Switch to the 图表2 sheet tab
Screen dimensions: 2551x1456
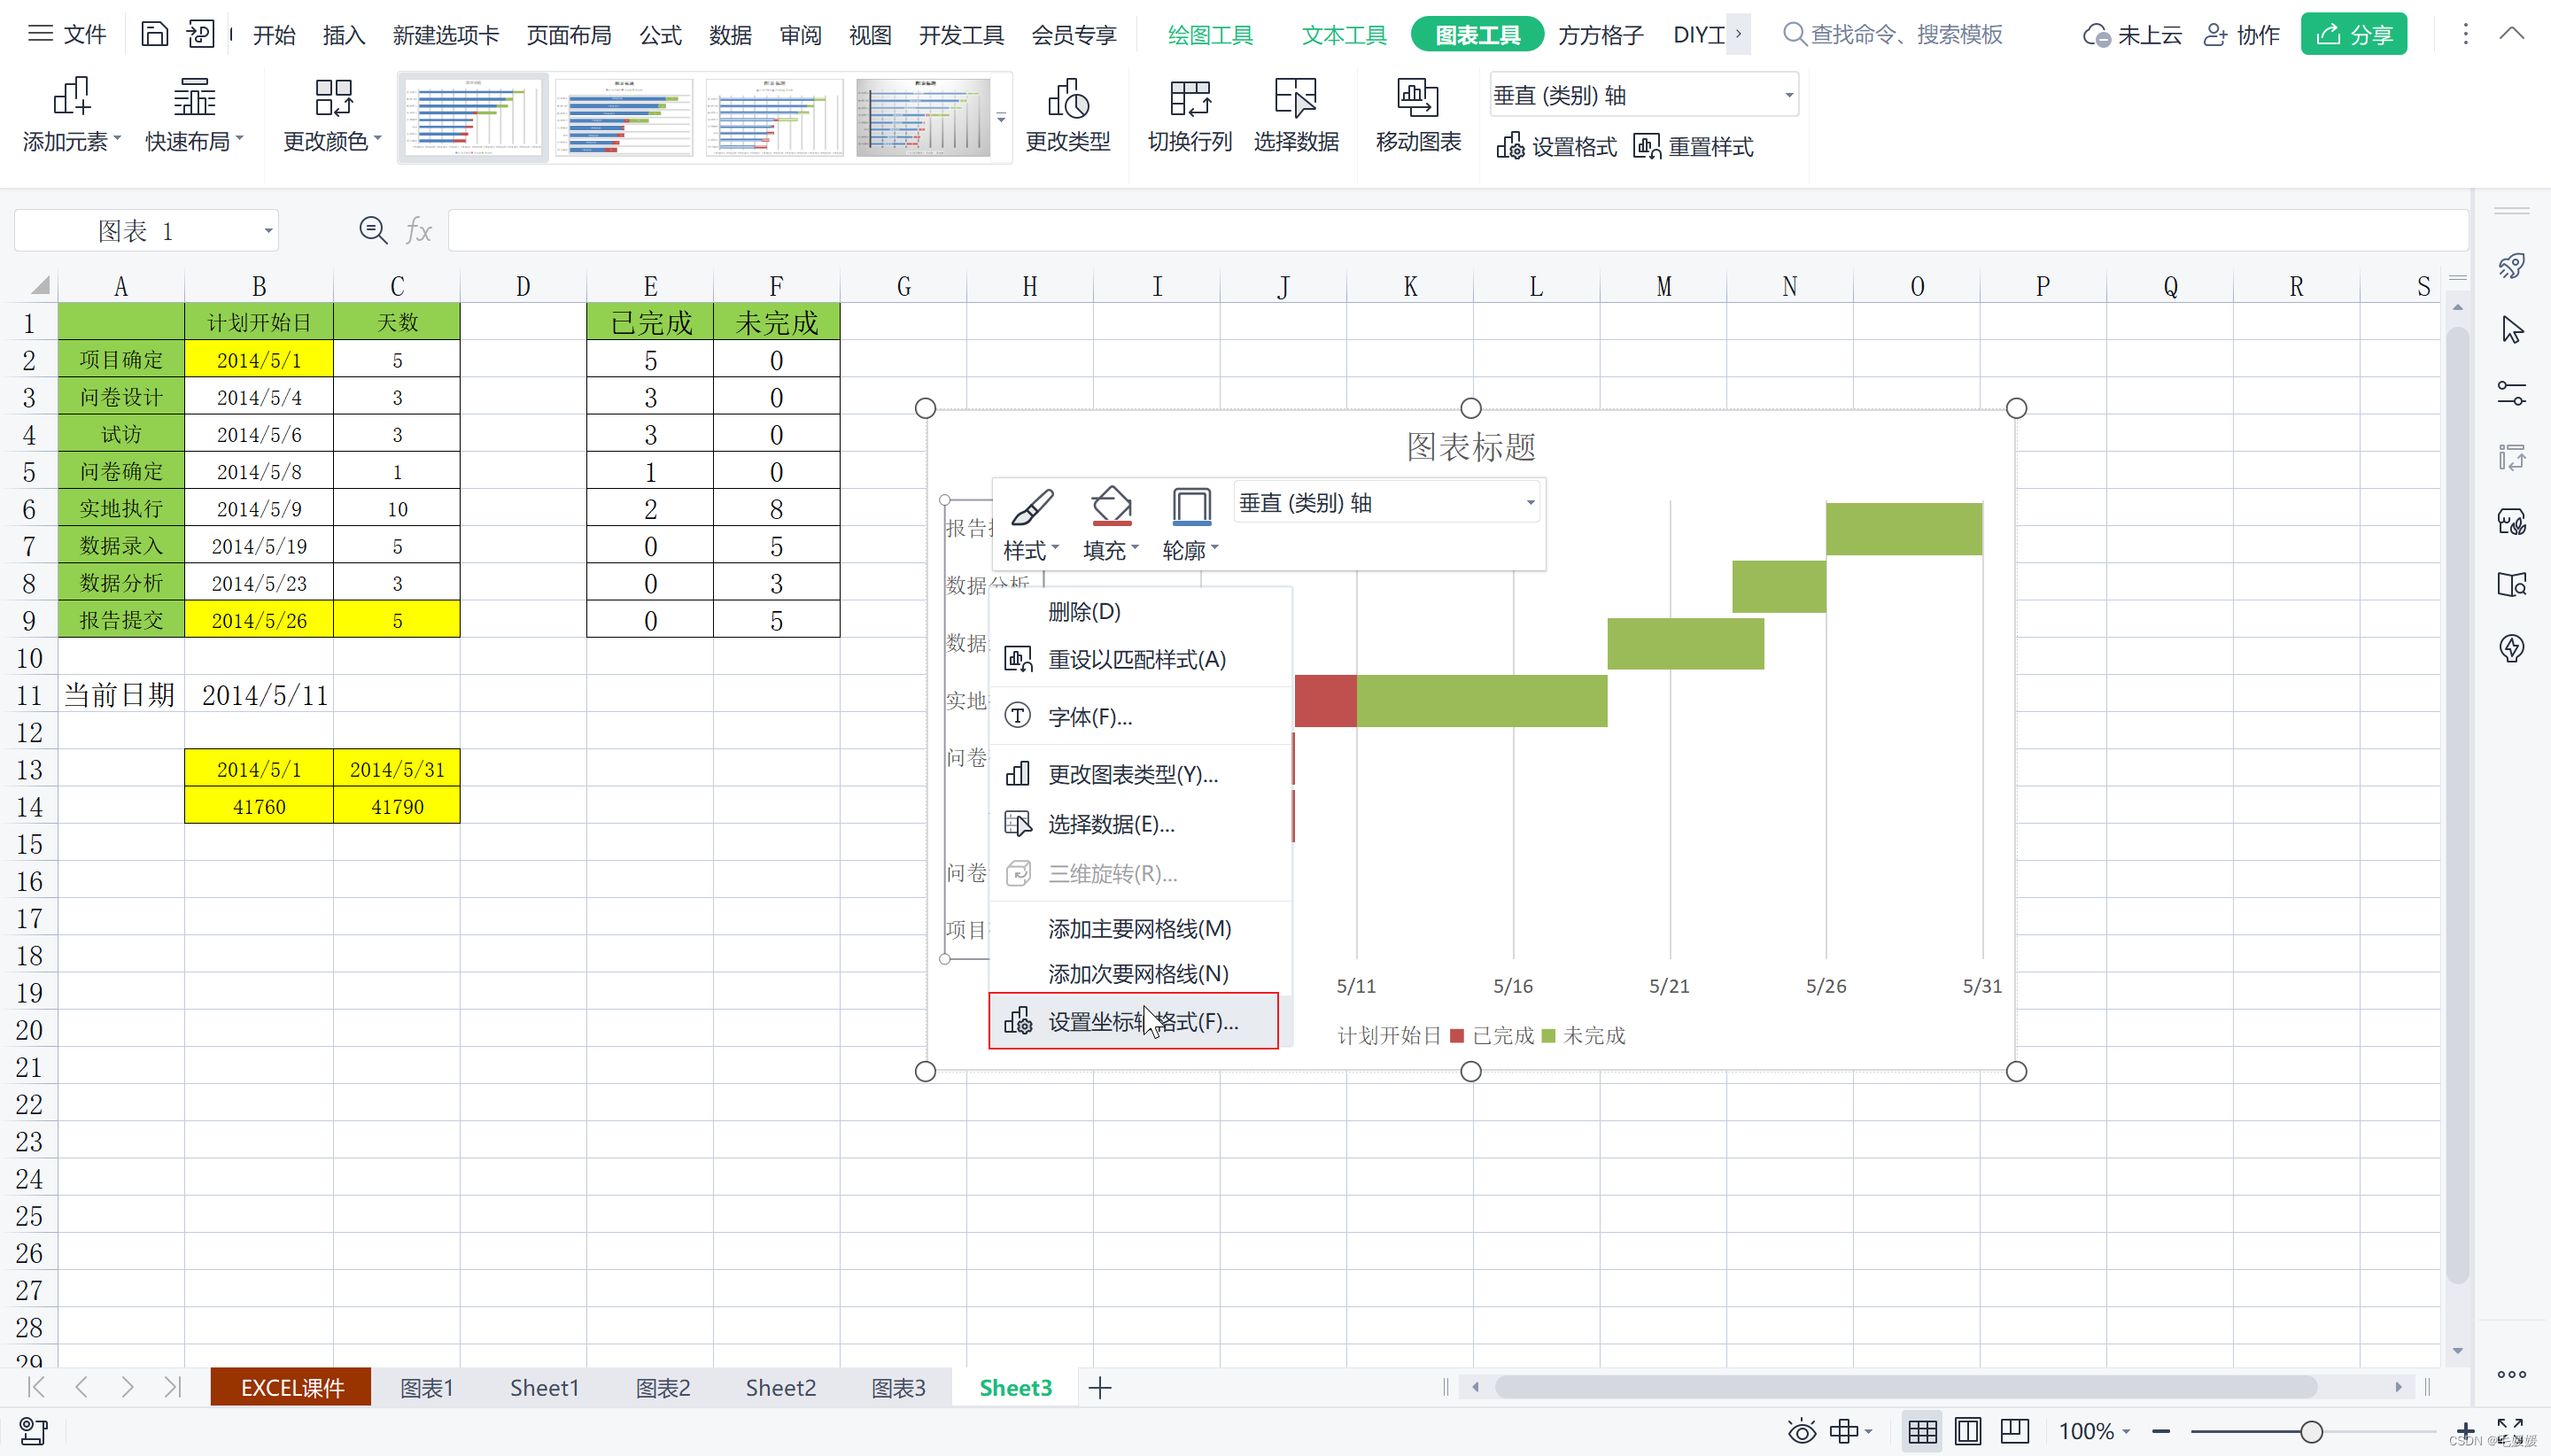click(x=662, y=1388)
